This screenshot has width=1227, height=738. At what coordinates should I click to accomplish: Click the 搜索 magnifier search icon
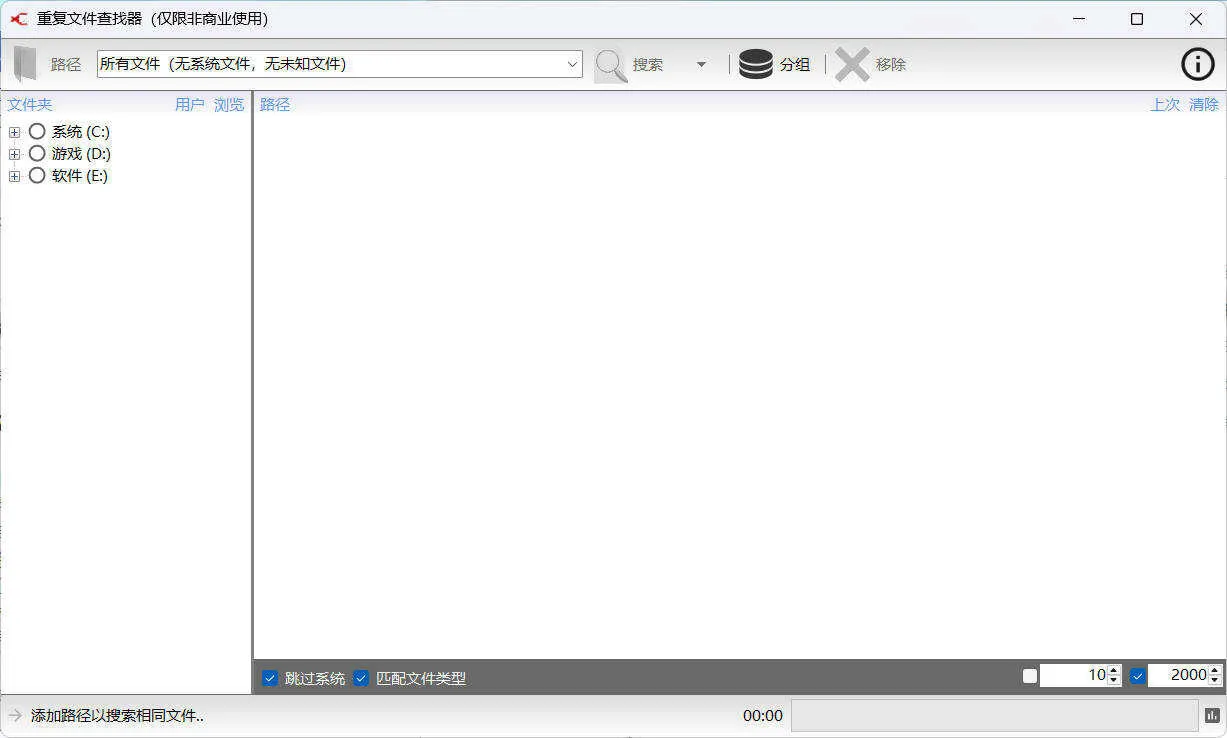click(610, 63)
